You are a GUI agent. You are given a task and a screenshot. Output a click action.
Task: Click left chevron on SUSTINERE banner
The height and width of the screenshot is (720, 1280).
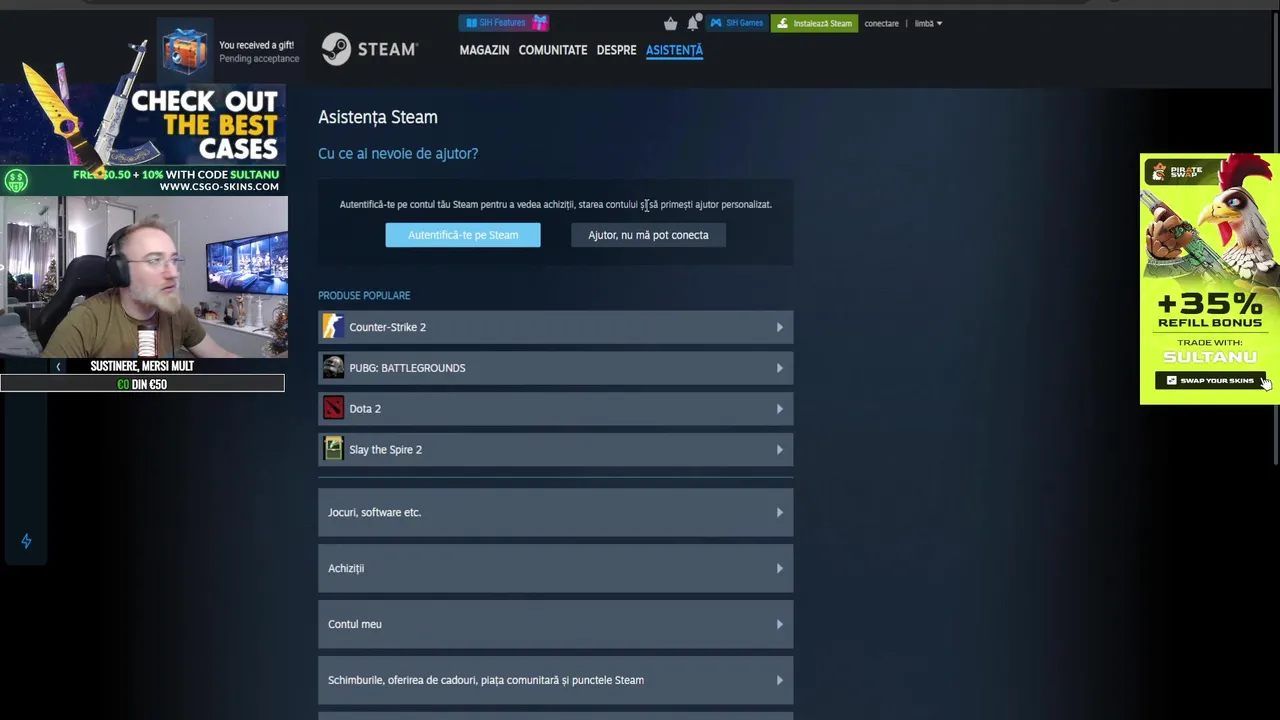point(58,366)
